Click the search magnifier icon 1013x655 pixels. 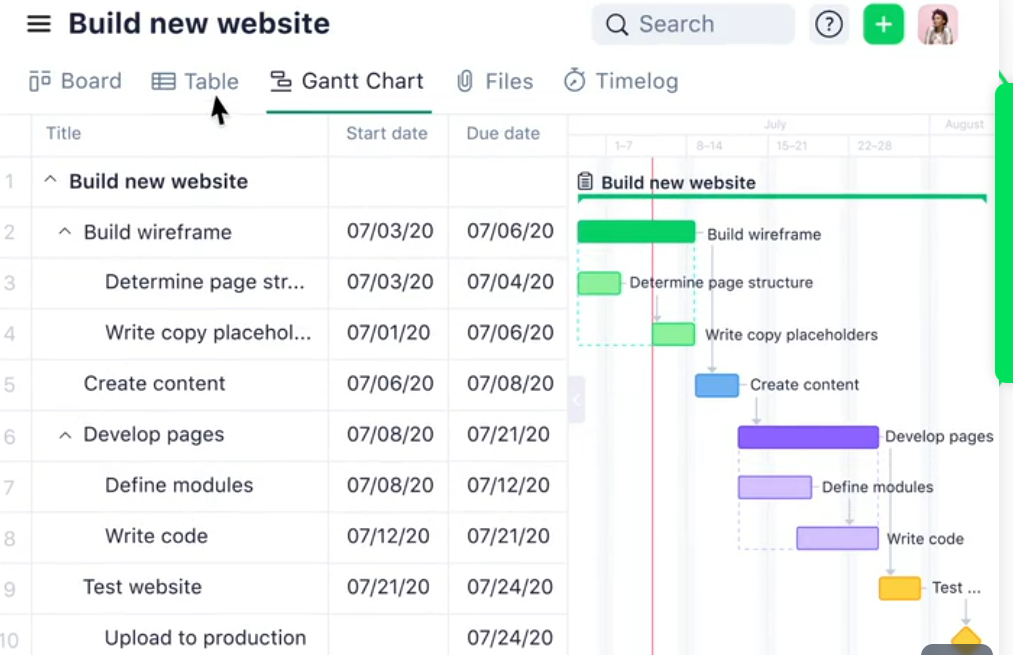point(617,24)
